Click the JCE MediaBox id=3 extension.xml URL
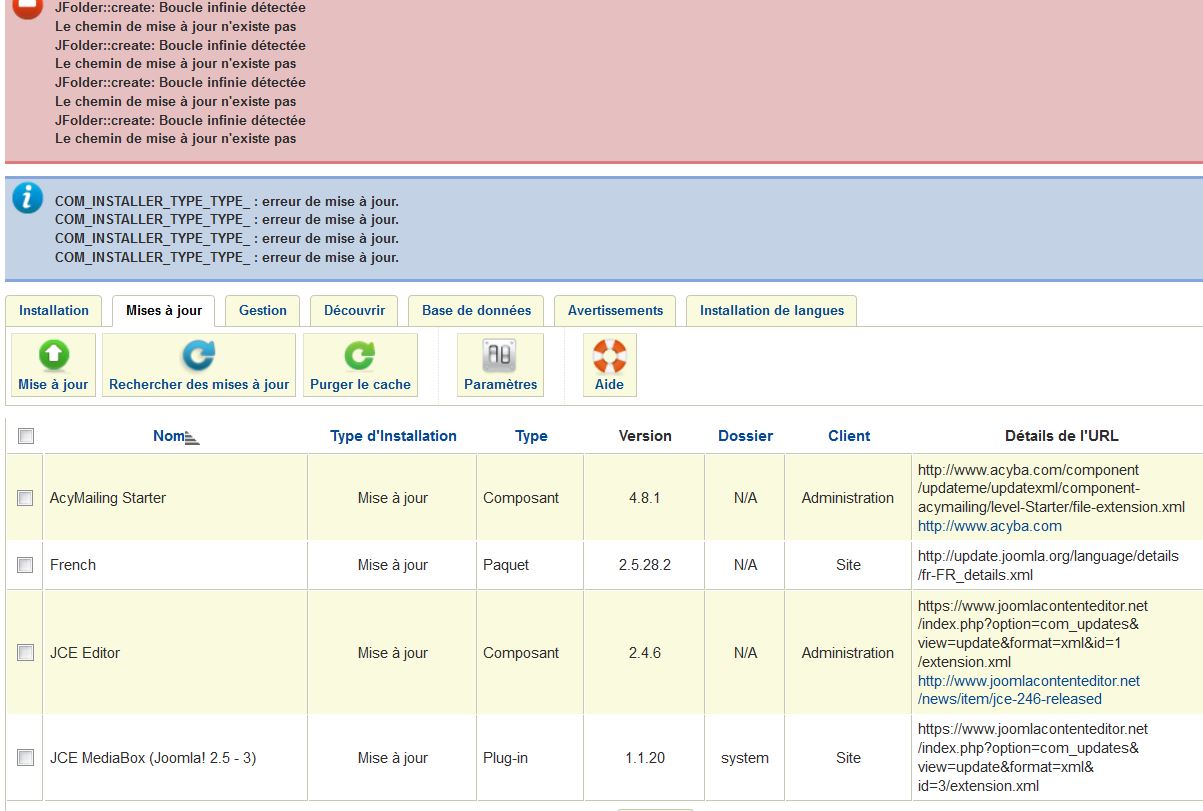Viewport: 1203px width, 811px height. click(x=1033, y=758)
